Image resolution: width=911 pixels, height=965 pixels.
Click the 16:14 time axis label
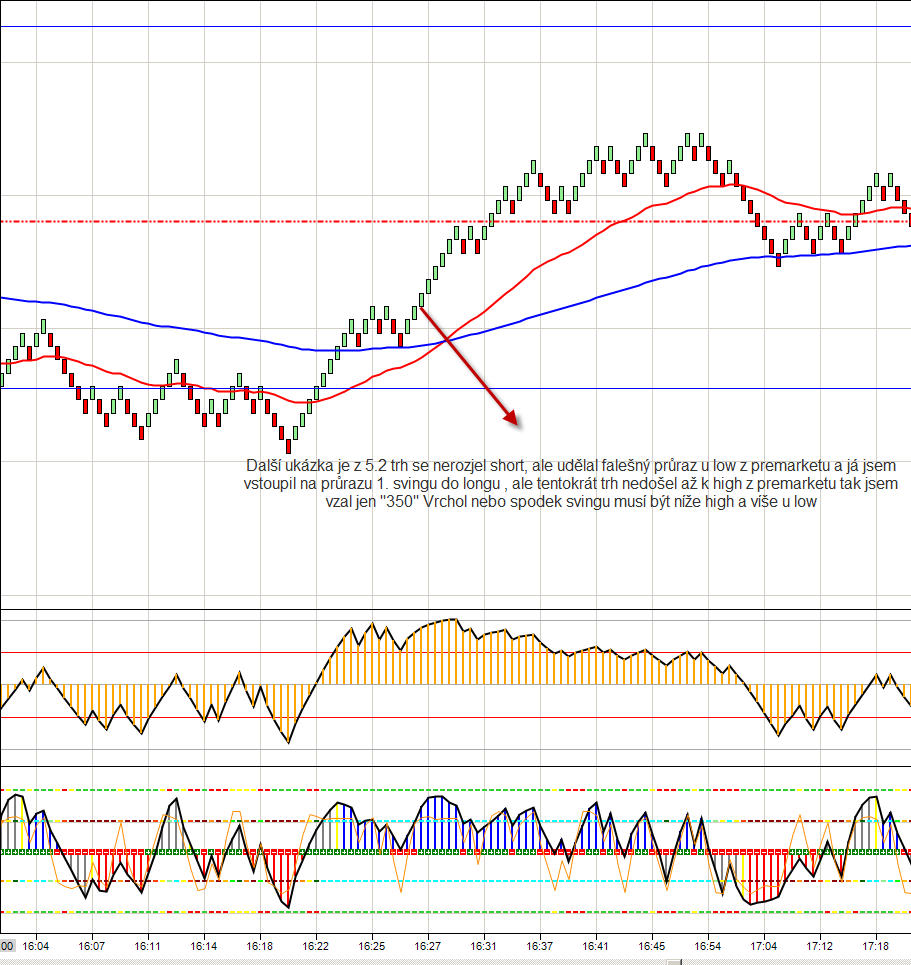click(x=204, y=946)
